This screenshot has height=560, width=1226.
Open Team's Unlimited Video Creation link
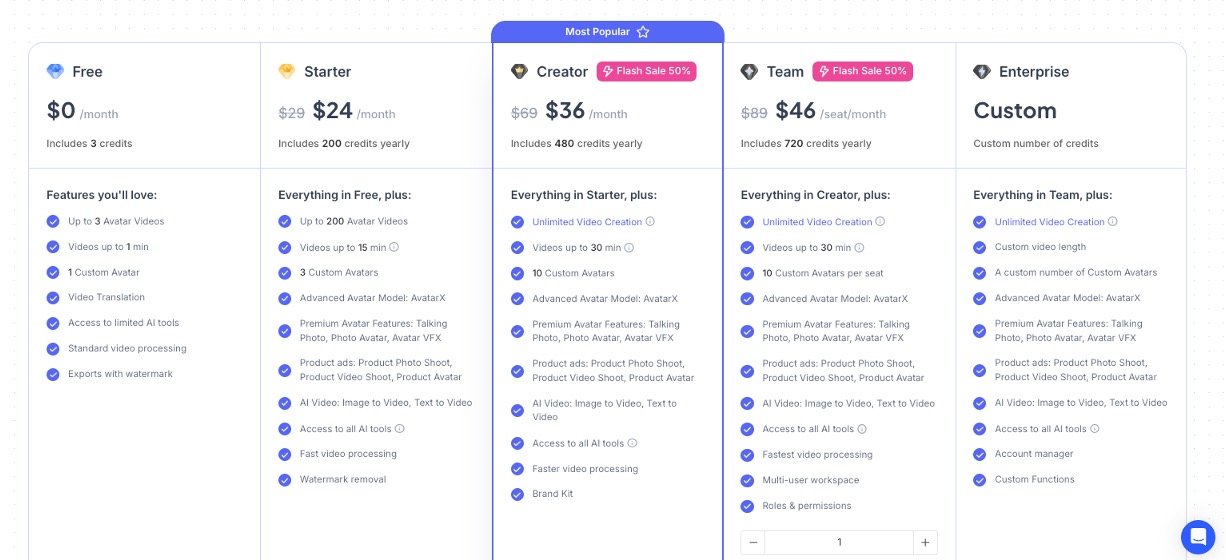point(817,222)
